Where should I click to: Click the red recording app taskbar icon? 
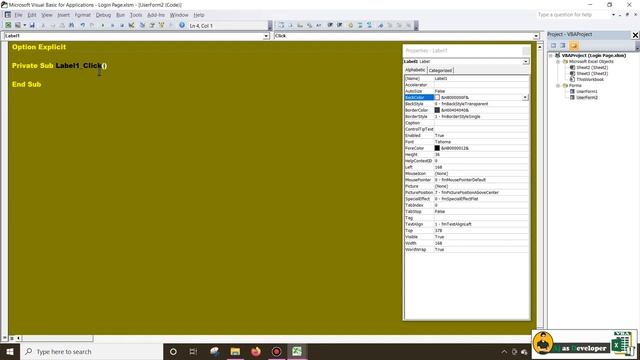tap(276, 351)
